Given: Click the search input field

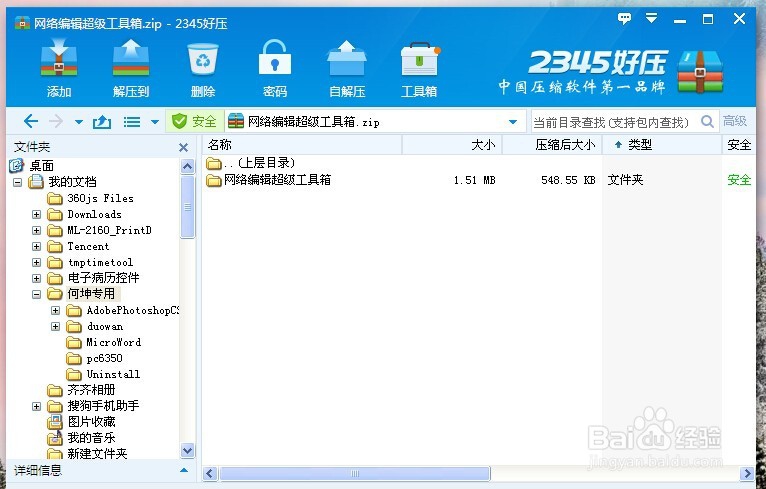Looking at the screenshot, I should coord(613,122).
